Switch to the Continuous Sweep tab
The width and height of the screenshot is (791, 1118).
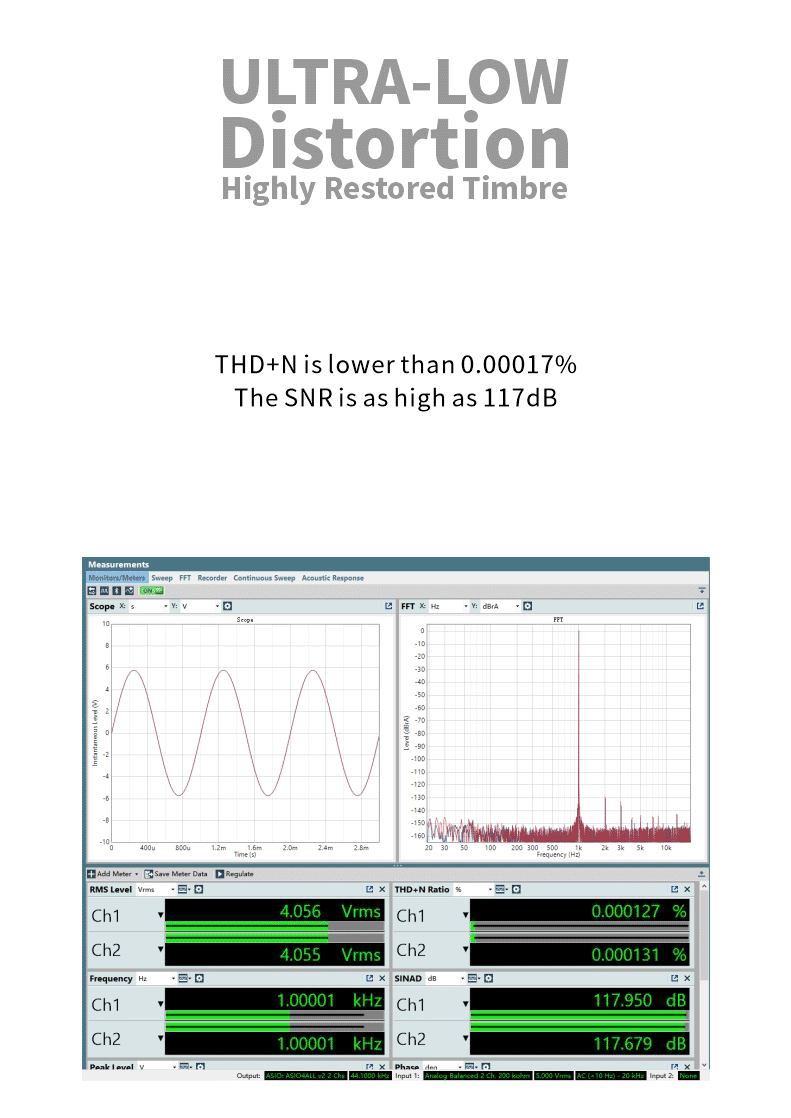click(264, 578)
